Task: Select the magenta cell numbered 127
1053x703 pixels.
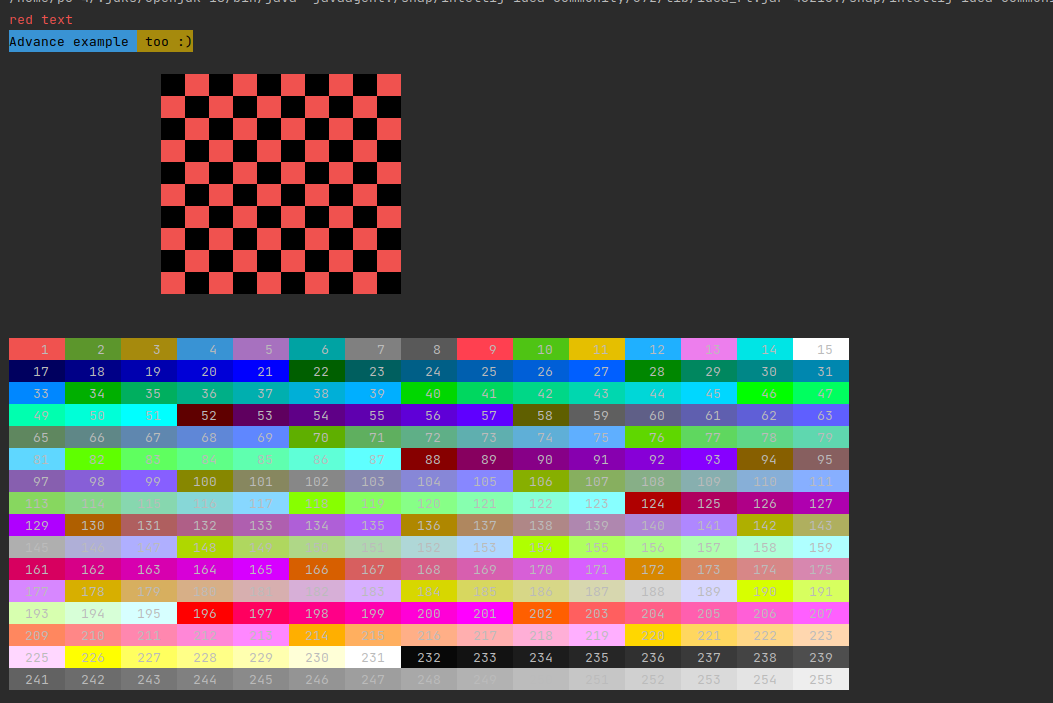Action: 821,504
